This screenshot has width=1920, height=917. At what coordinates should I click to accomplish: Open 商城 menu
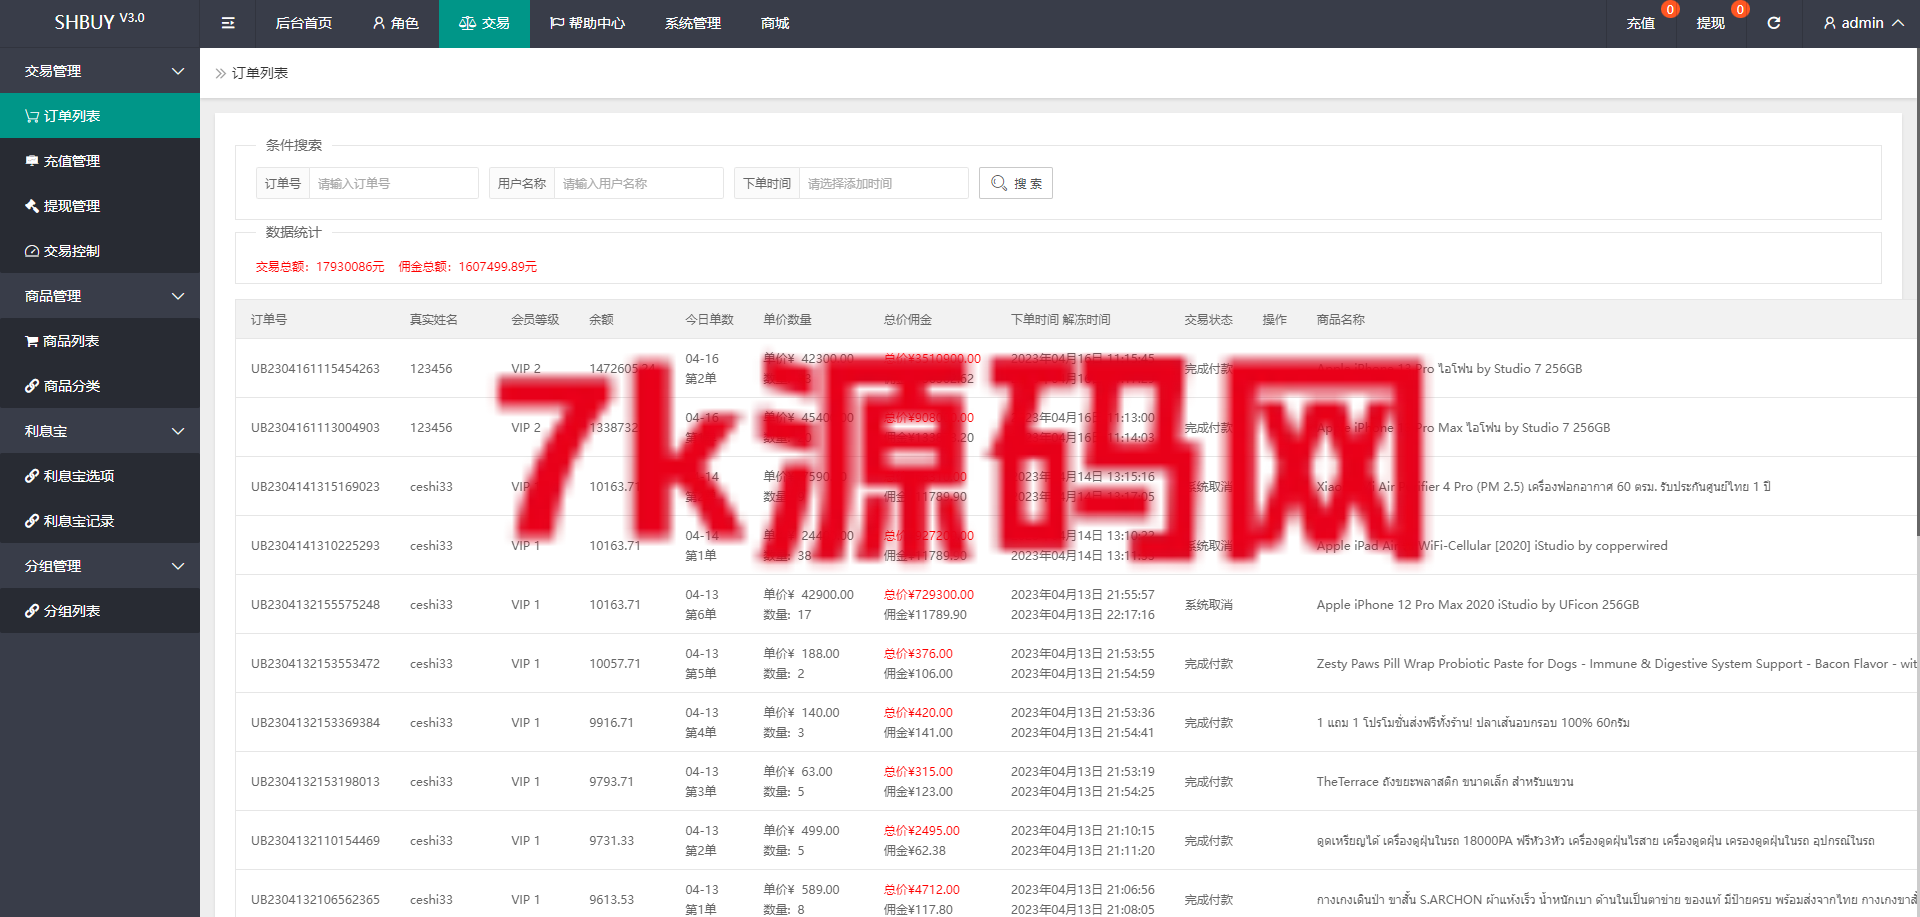(775, 23)
